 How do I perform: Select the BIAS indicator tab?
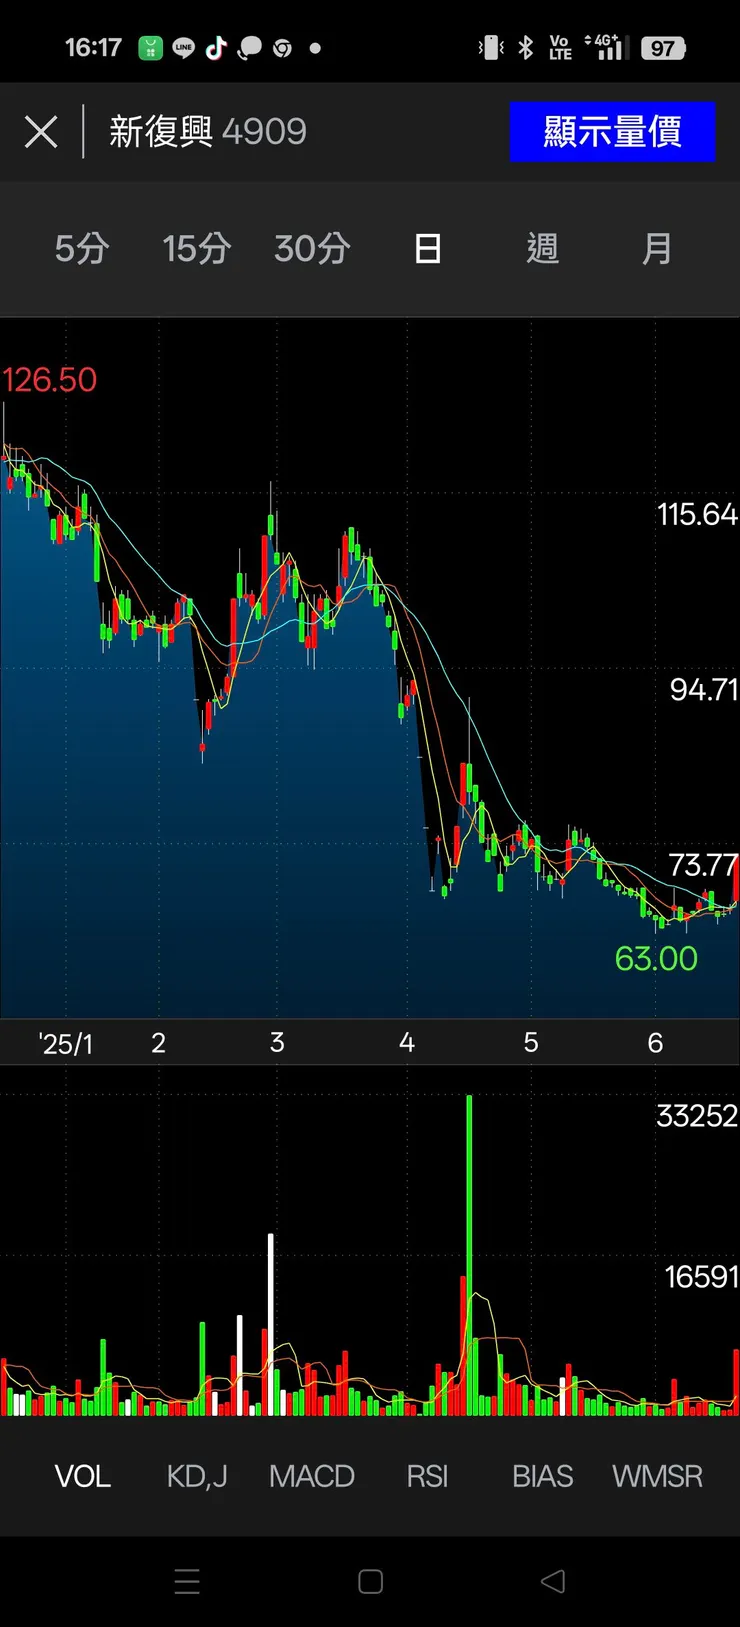coord(542,1476)
